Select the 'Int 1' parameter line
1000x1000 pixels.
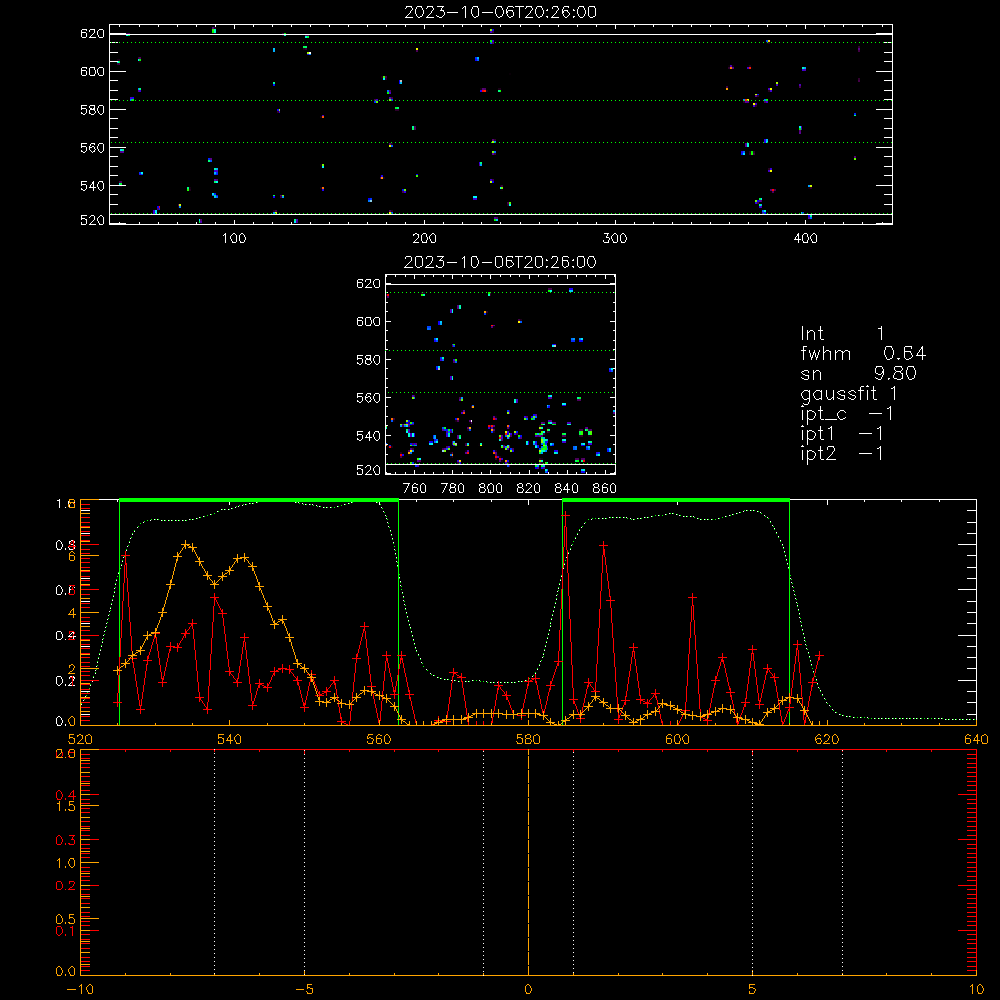842,334
